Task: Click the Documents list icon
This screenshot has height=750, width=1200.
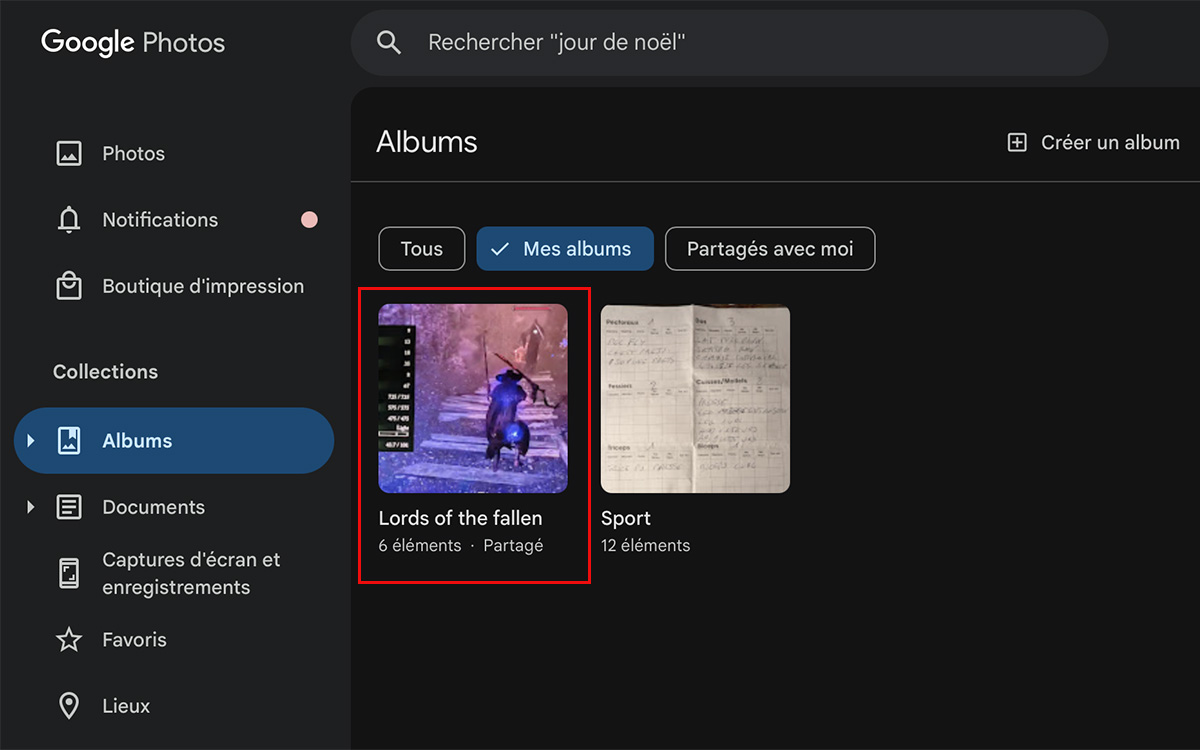Action: [69, 507]
